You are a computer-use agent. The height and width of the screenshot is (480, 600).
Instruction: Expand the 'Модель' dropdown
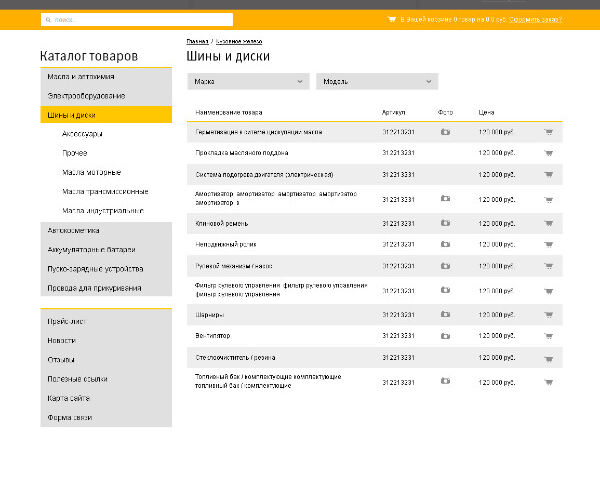[377, 82]
